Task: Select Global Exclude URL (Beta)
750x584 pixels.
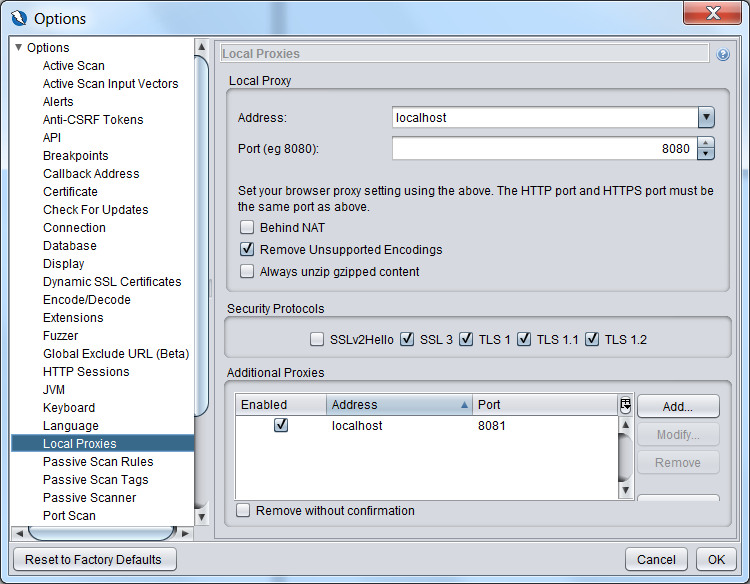Action: tap(116, 354)
